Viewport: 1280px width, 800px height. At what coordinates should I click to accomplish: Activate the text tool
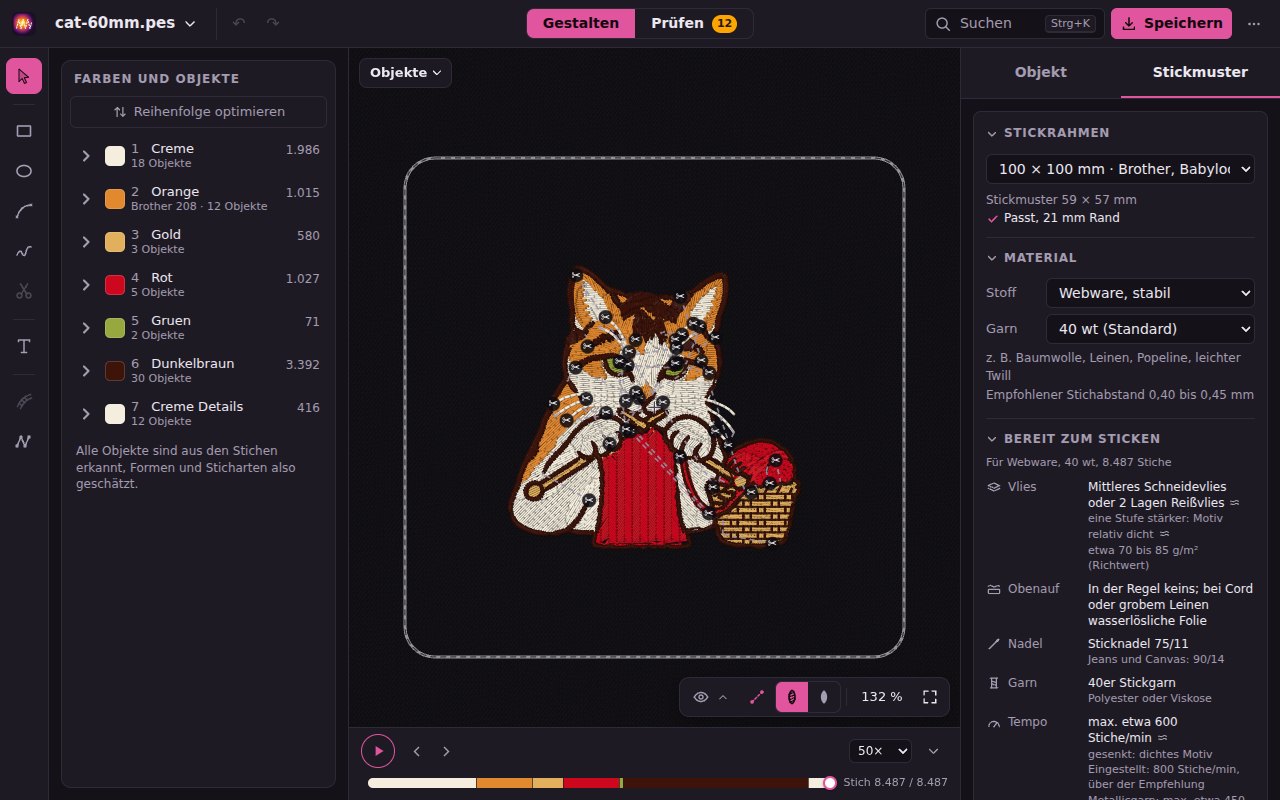point(24,346)
